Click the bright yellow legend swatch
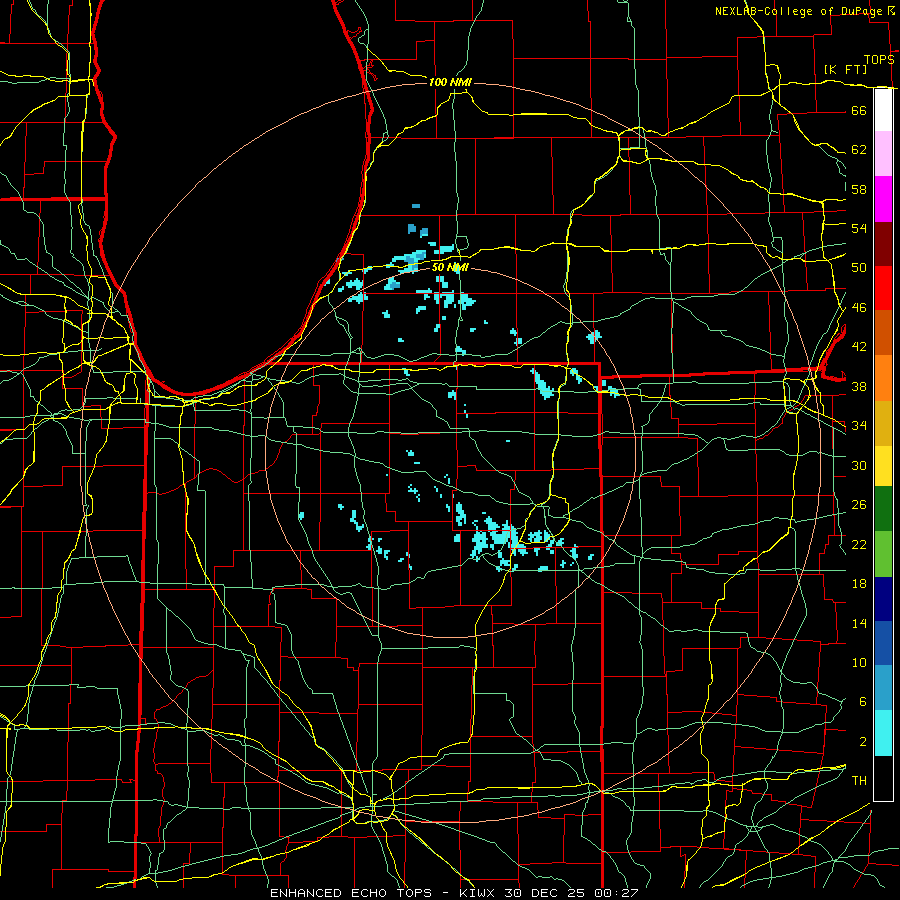Screen dimensions: 900x900 (883, 466)
